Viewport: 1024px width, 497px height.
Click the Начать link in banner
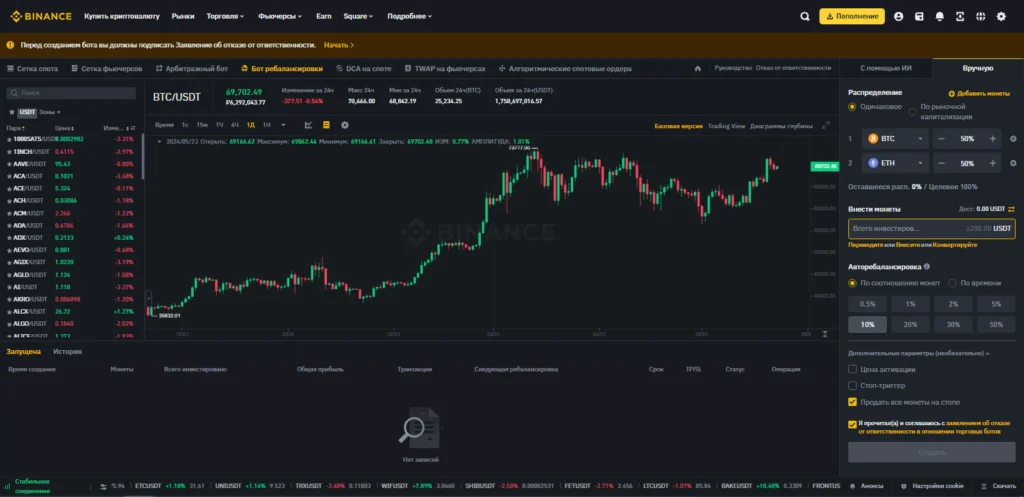338,45
